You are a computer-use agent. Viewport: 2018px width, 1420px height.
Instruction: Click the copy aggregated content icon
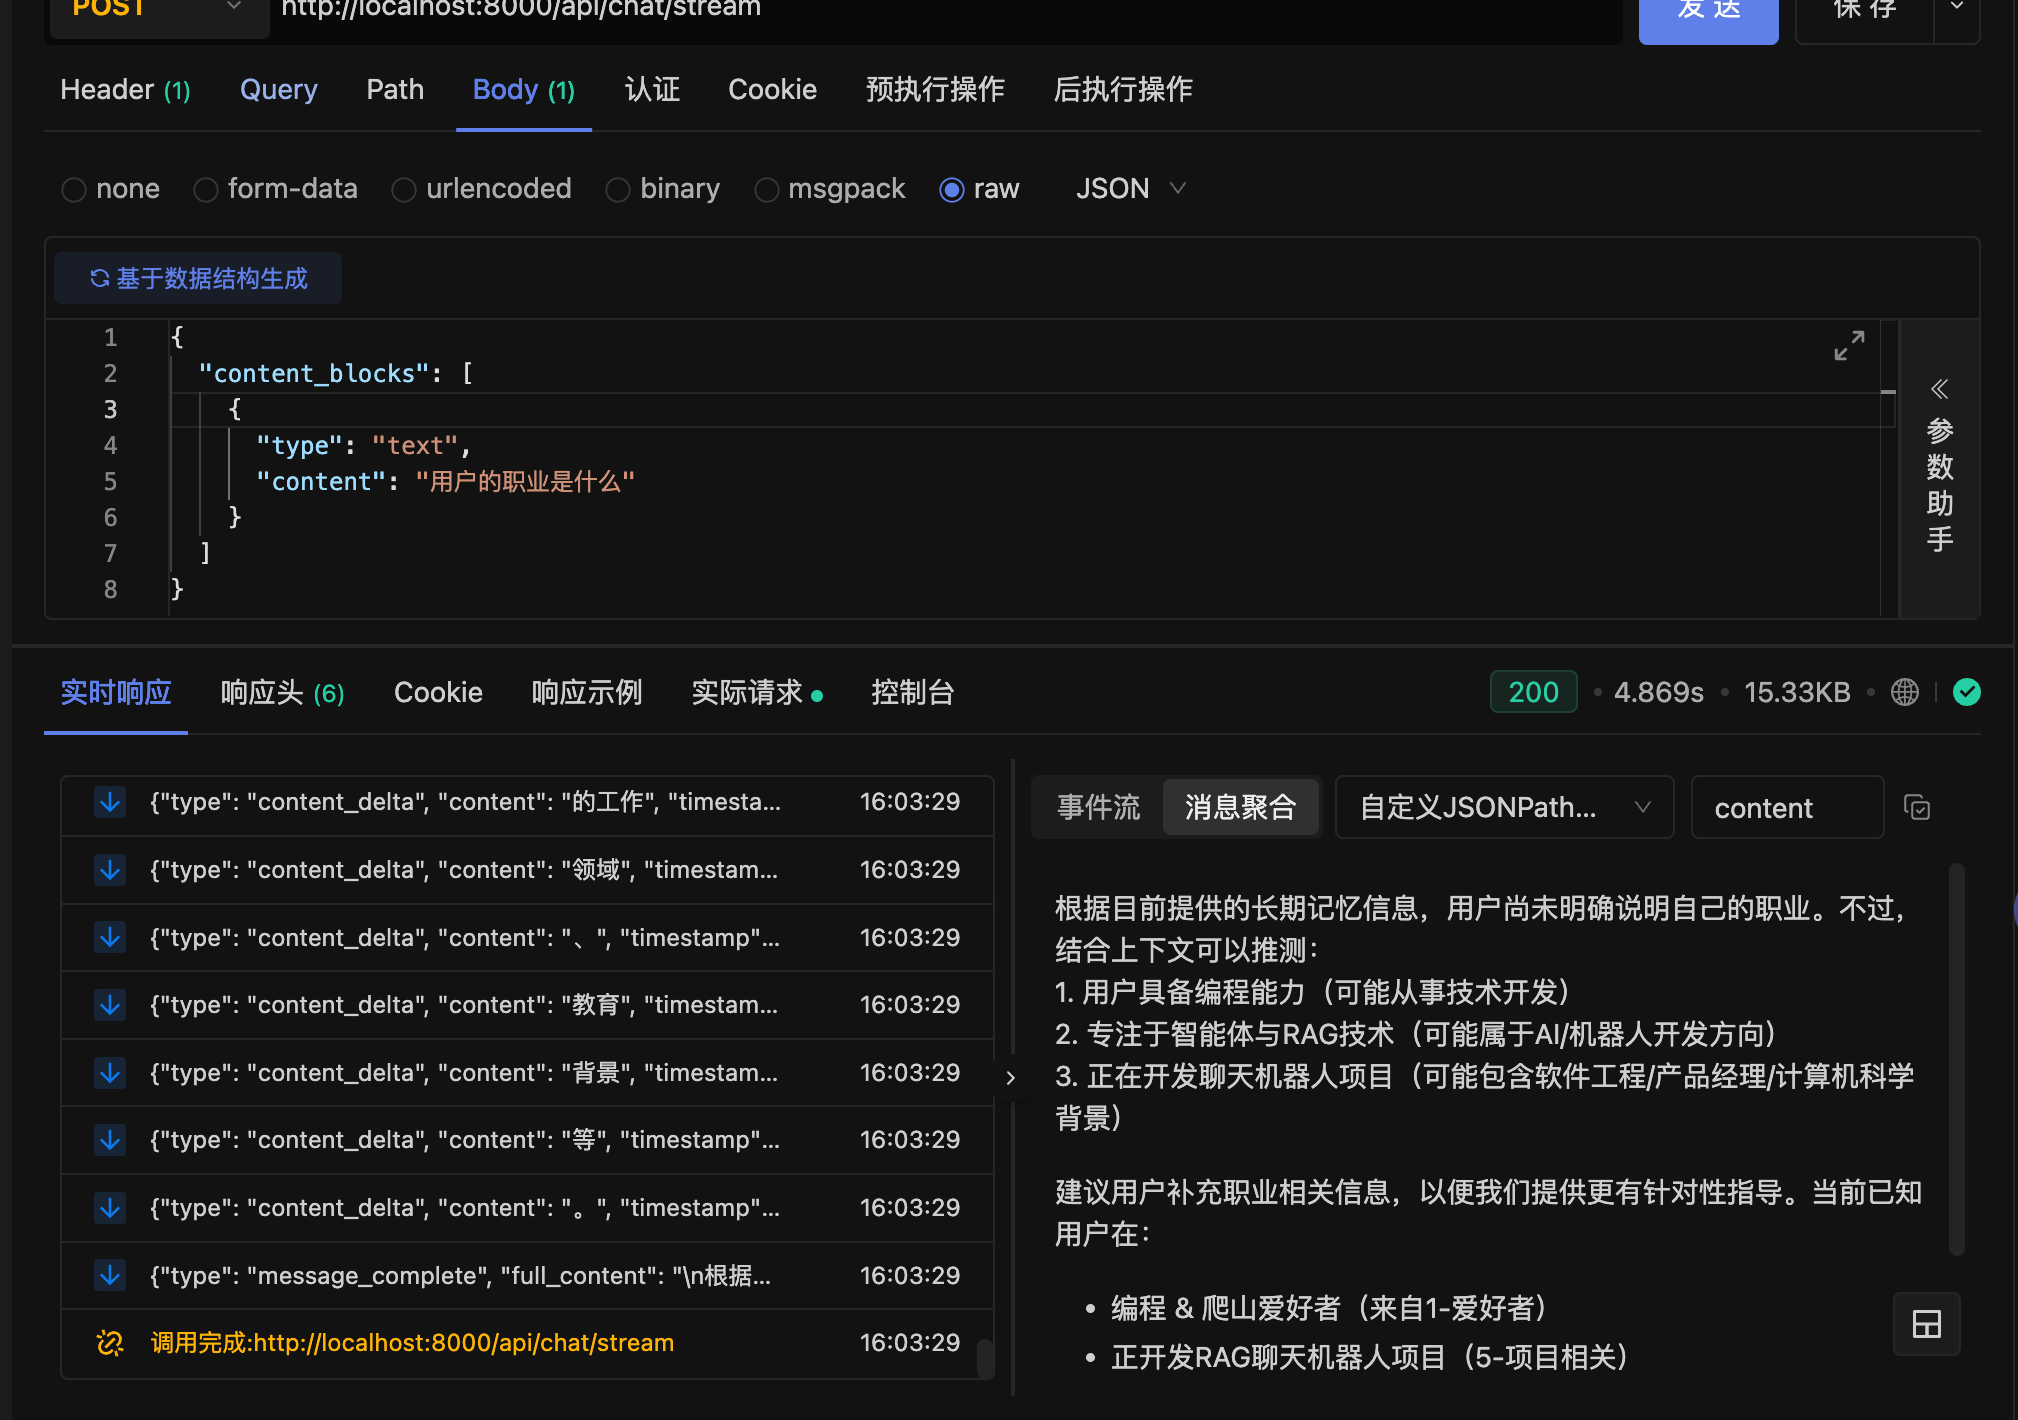tap(1917, 807)
